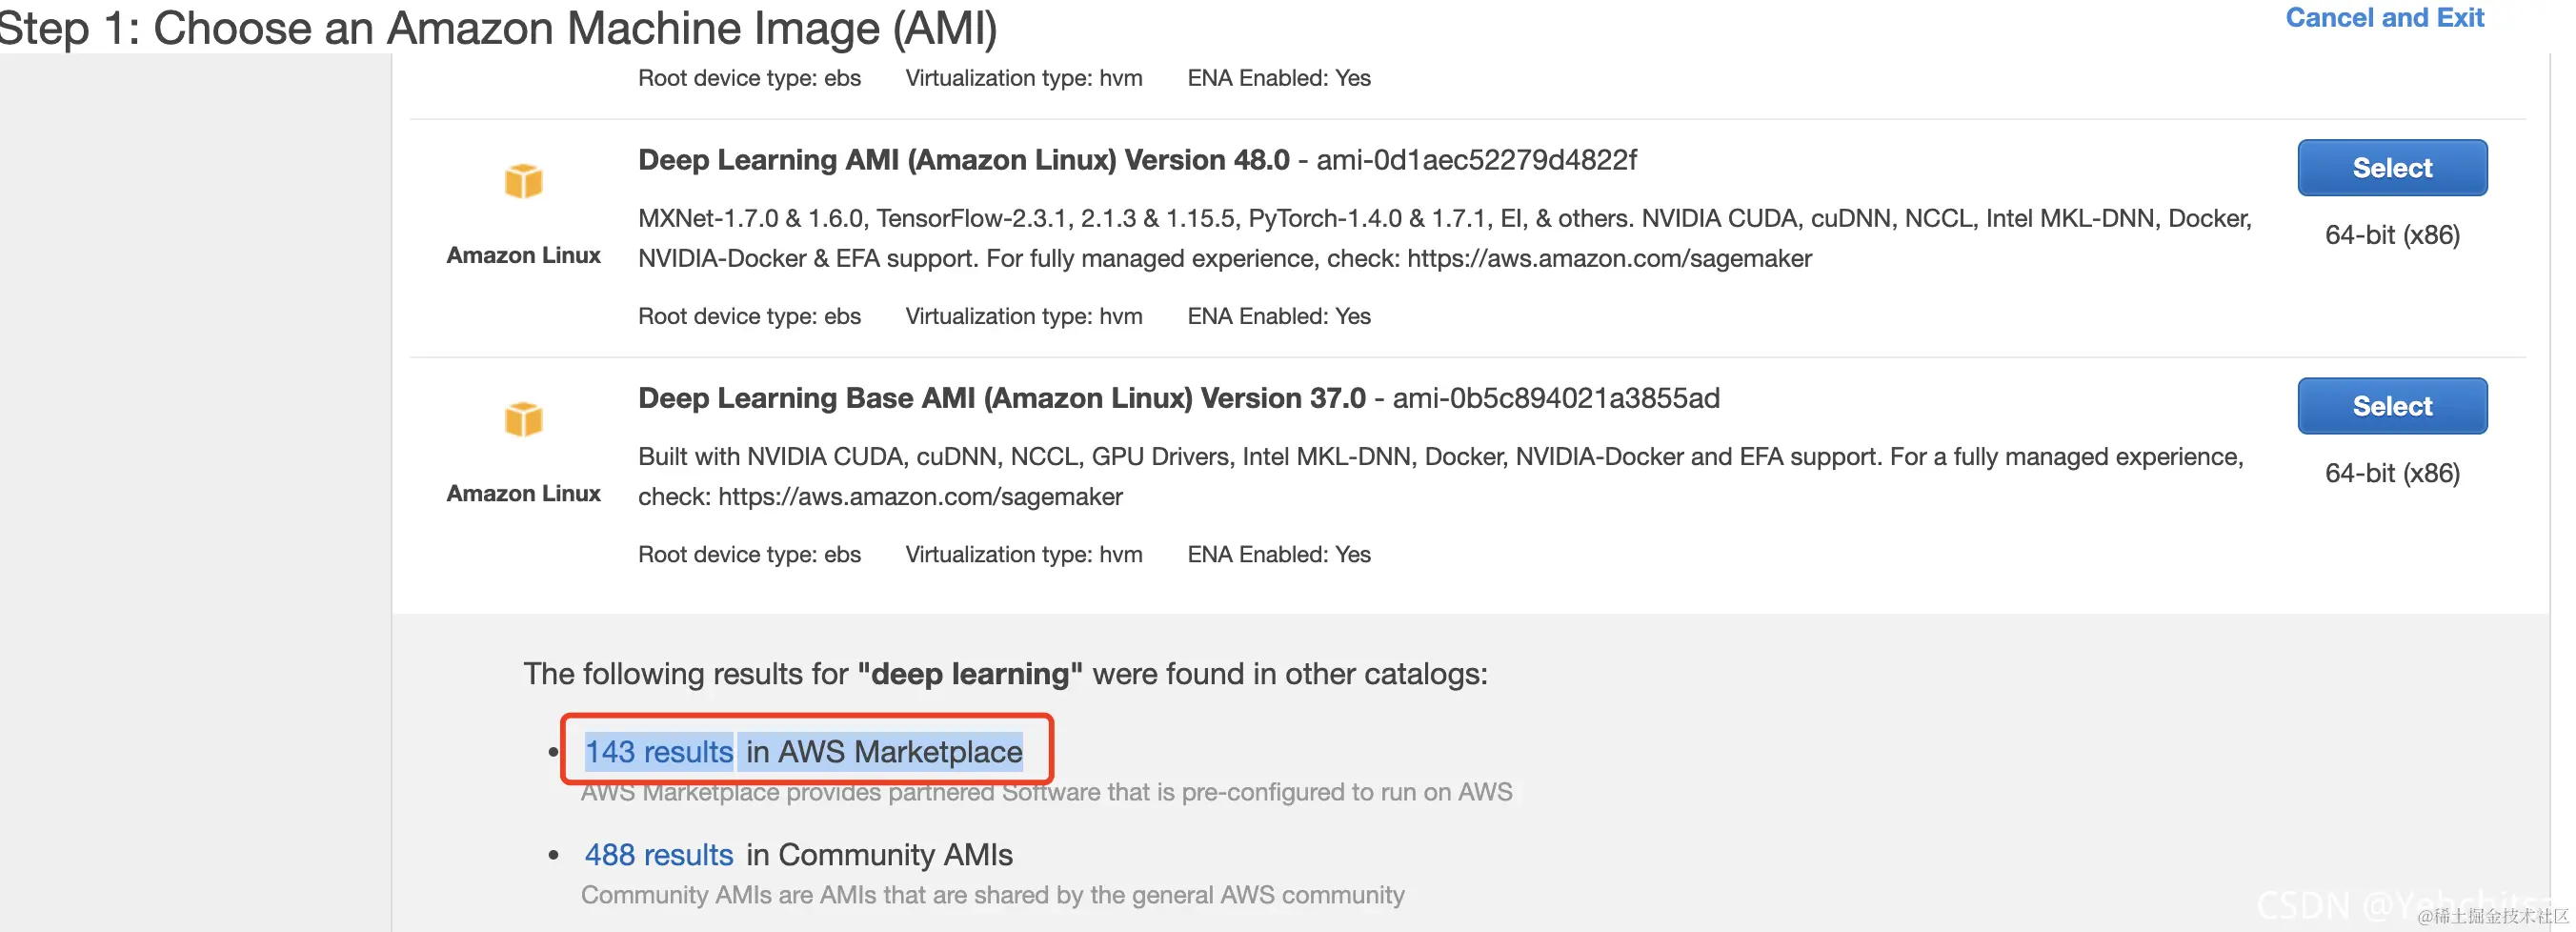Click the sagemaker URL in Version 48.0 description

[1609, 259]
